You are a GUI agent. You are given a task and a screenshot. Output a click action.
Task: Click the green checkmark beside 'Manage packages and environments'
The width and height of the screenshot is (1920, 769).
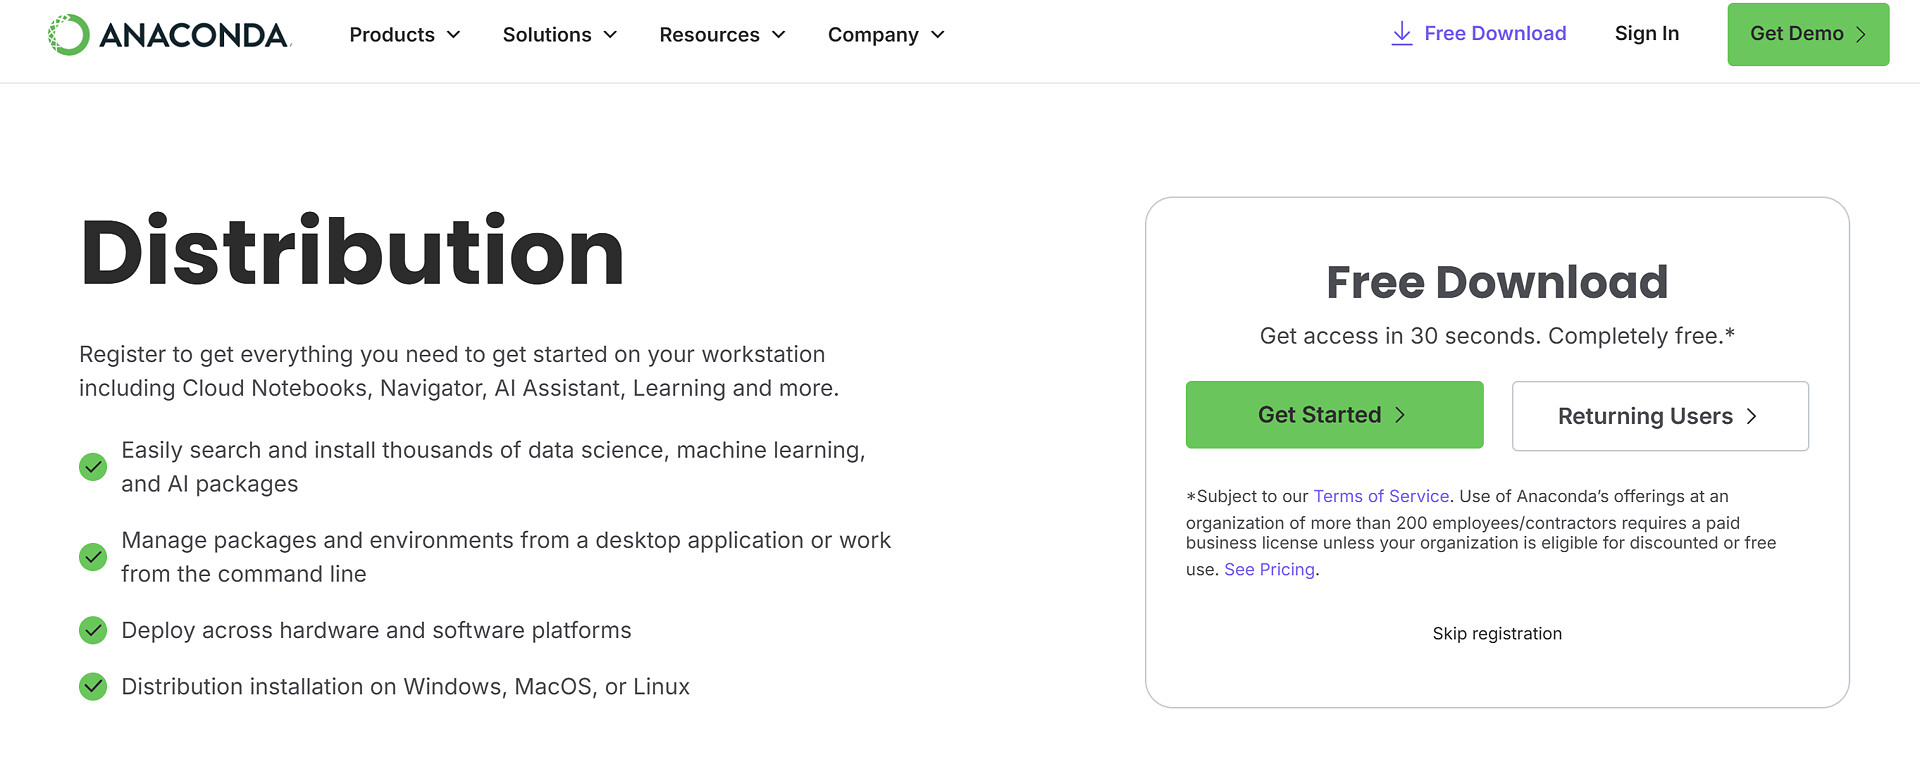pyautogui.click(x=93, y=557)
